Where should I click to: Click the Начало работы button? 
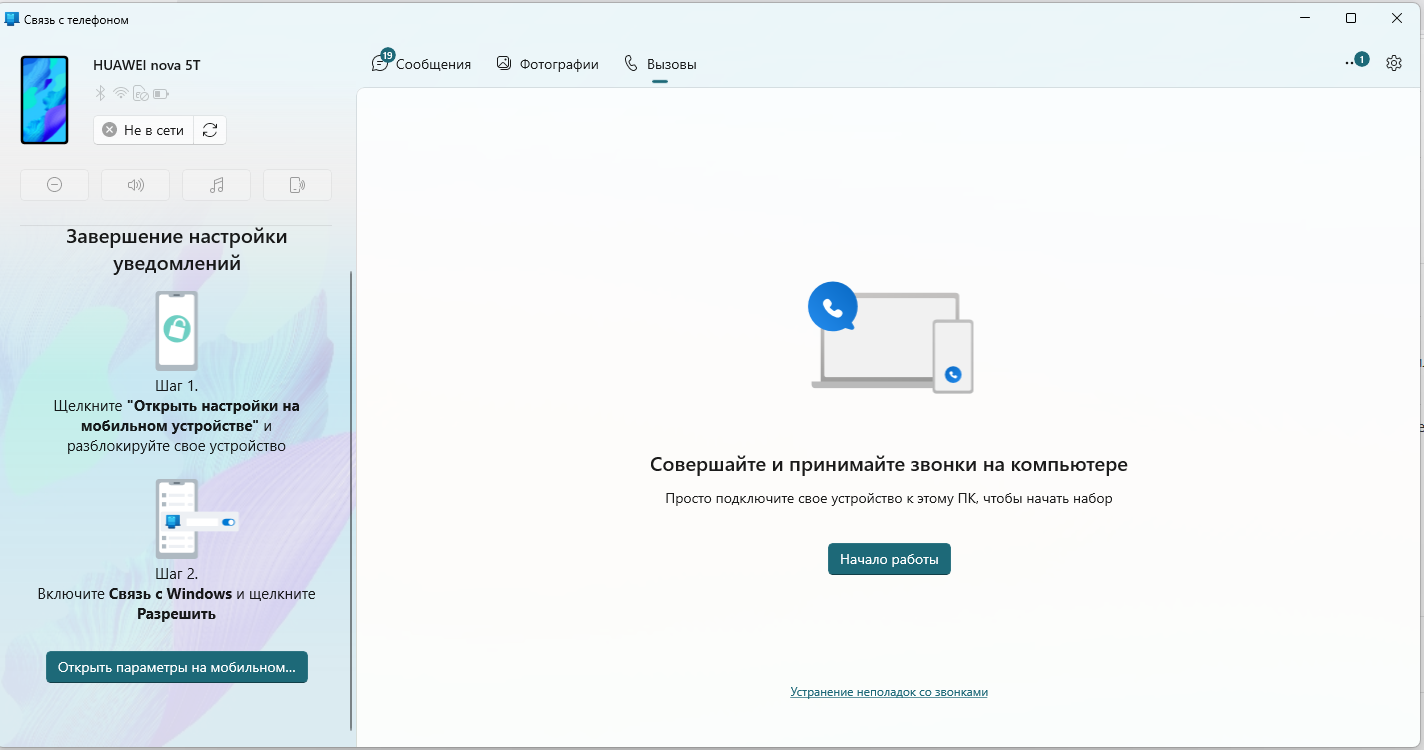click(x=889, y=559)
